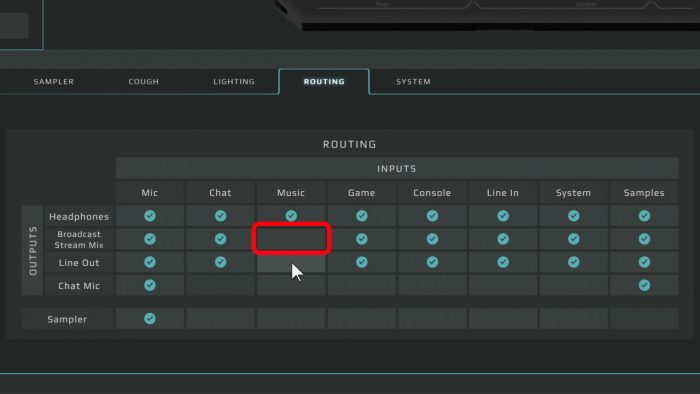
Task: Uncheck Chat routing to Line Out
Action: tap(221, 262)
